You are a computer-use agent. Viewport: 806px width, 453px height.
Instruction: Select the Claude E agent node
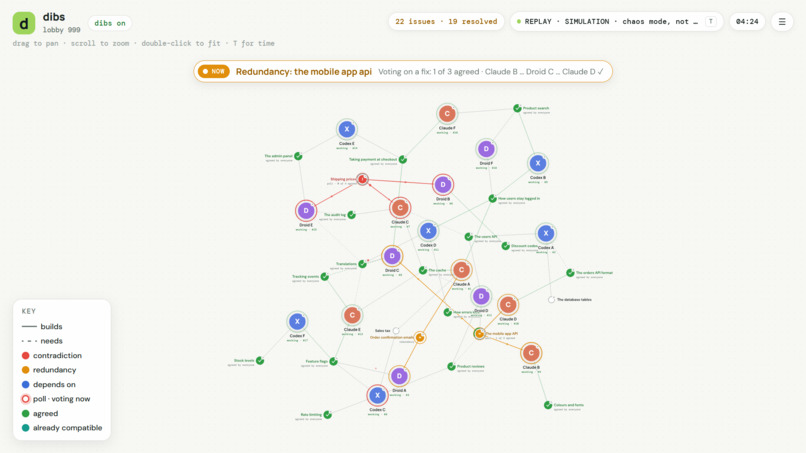[352, 315]
